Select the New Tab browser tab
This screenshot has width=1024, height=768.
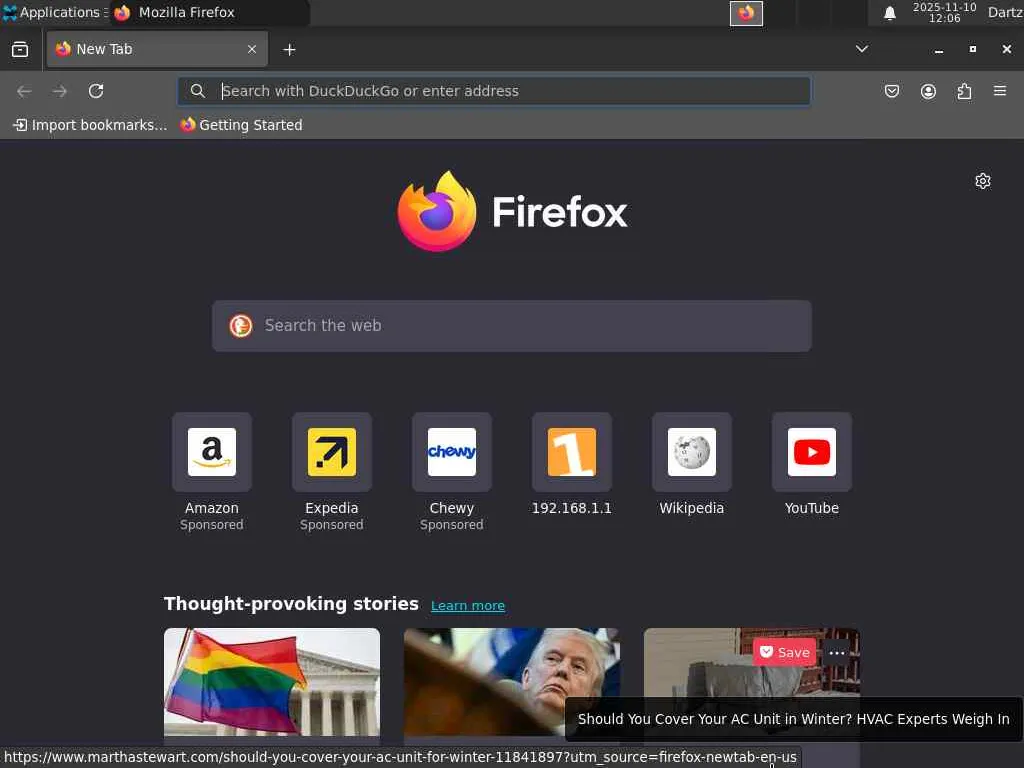[157, 49]
